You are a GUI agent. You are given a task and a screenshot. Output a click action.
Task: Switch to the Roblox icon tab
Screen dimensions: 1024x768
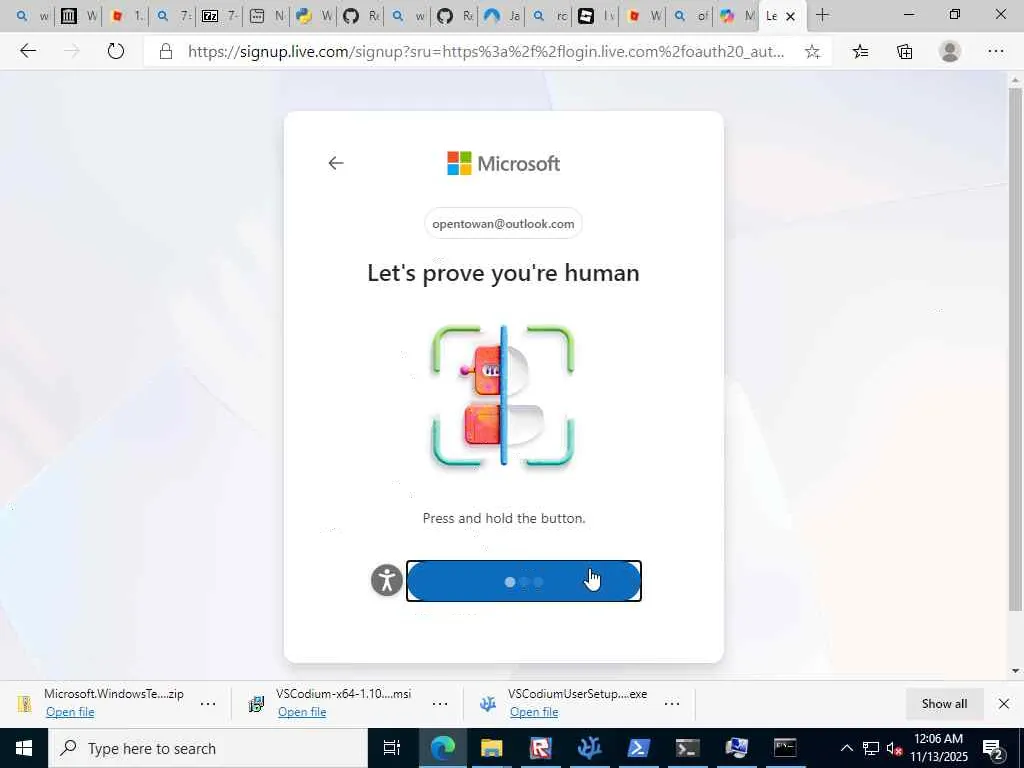pos(595,16)
